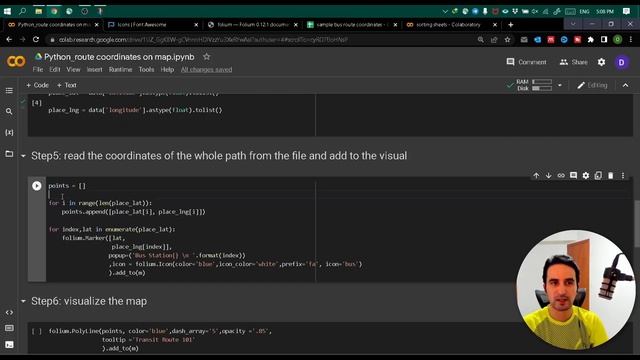This screenshot has width=640, height=360.
Task: Open tab search dropdown chevron
Action: 573,24
